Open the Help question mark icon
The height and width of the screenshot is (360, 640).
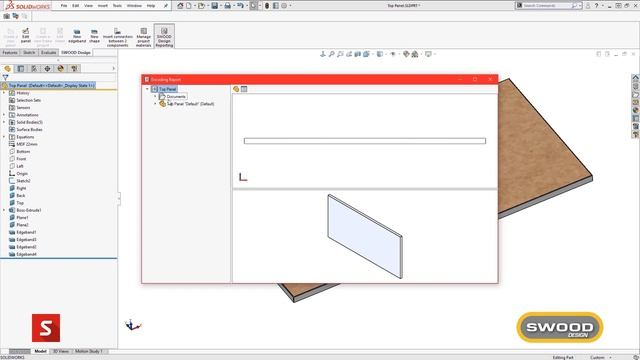point(596,6)
